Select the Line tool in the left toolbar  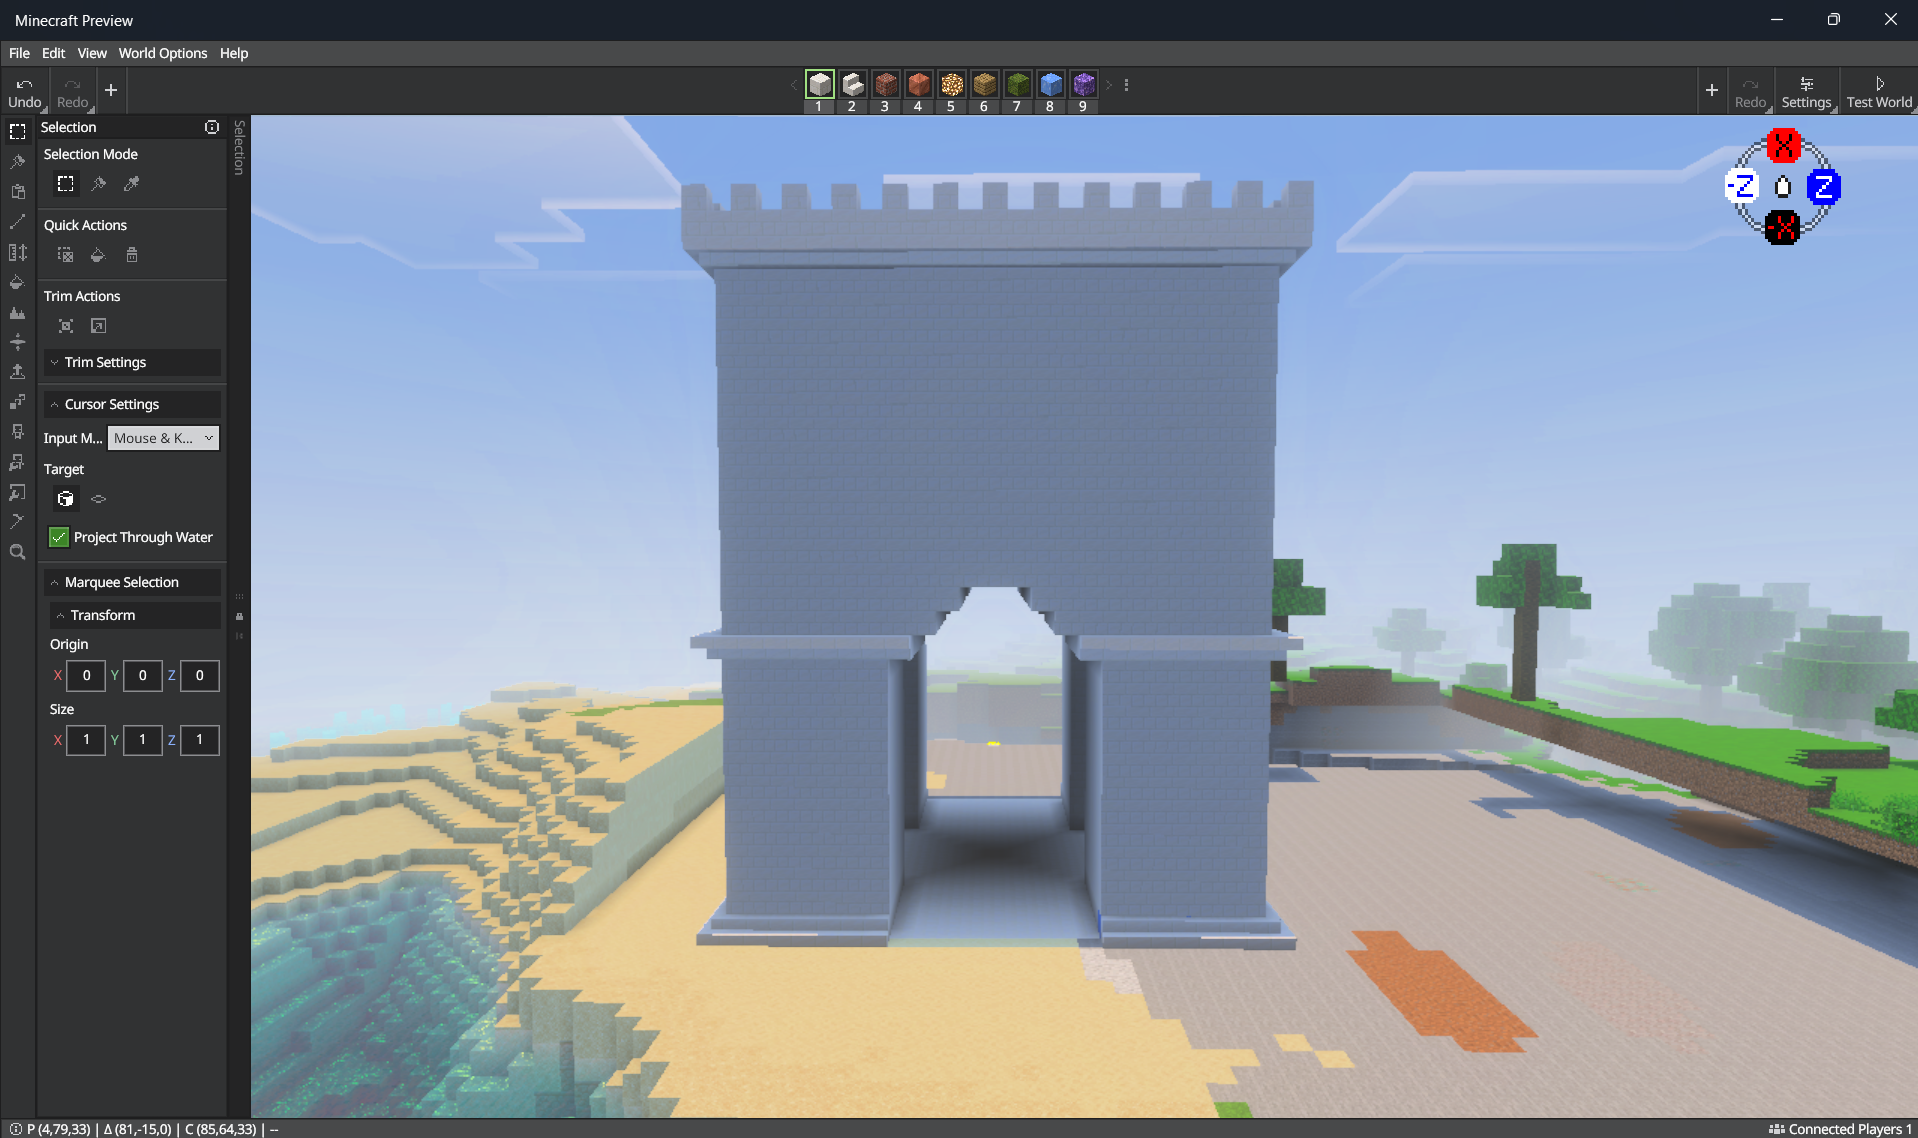17,221
